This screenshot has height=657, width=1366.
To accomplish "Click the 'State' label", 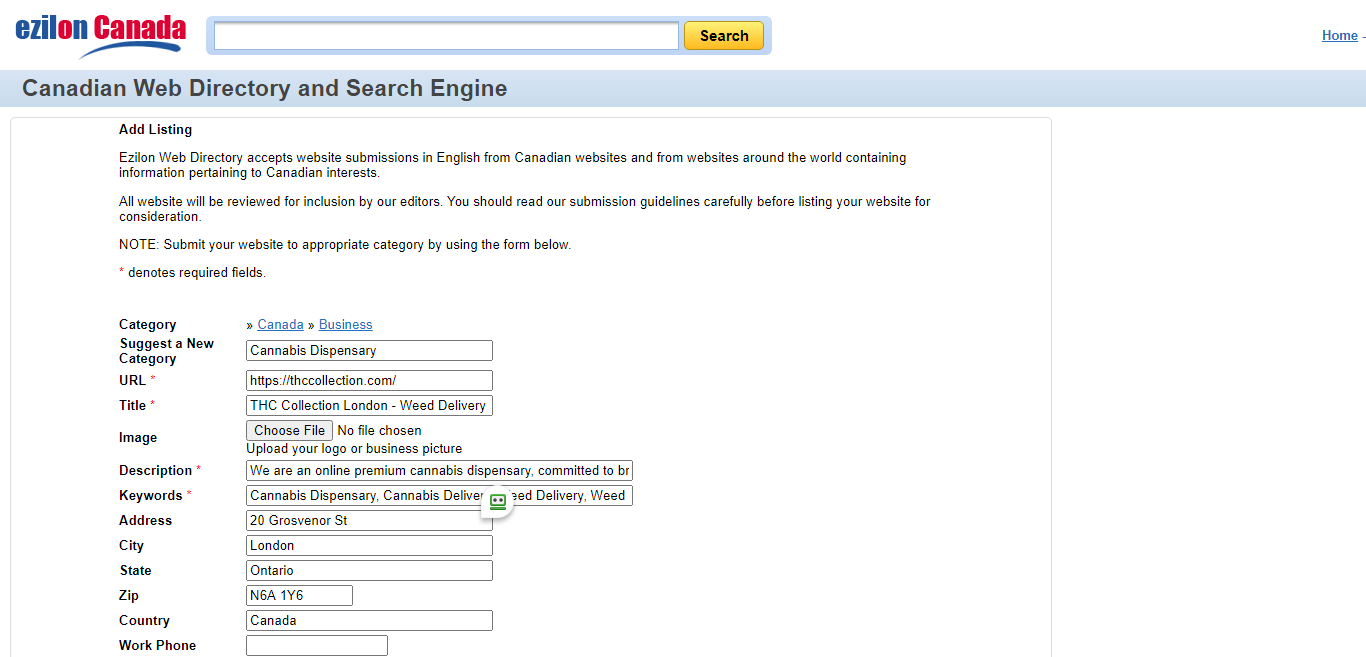I will tap(136, 571).
